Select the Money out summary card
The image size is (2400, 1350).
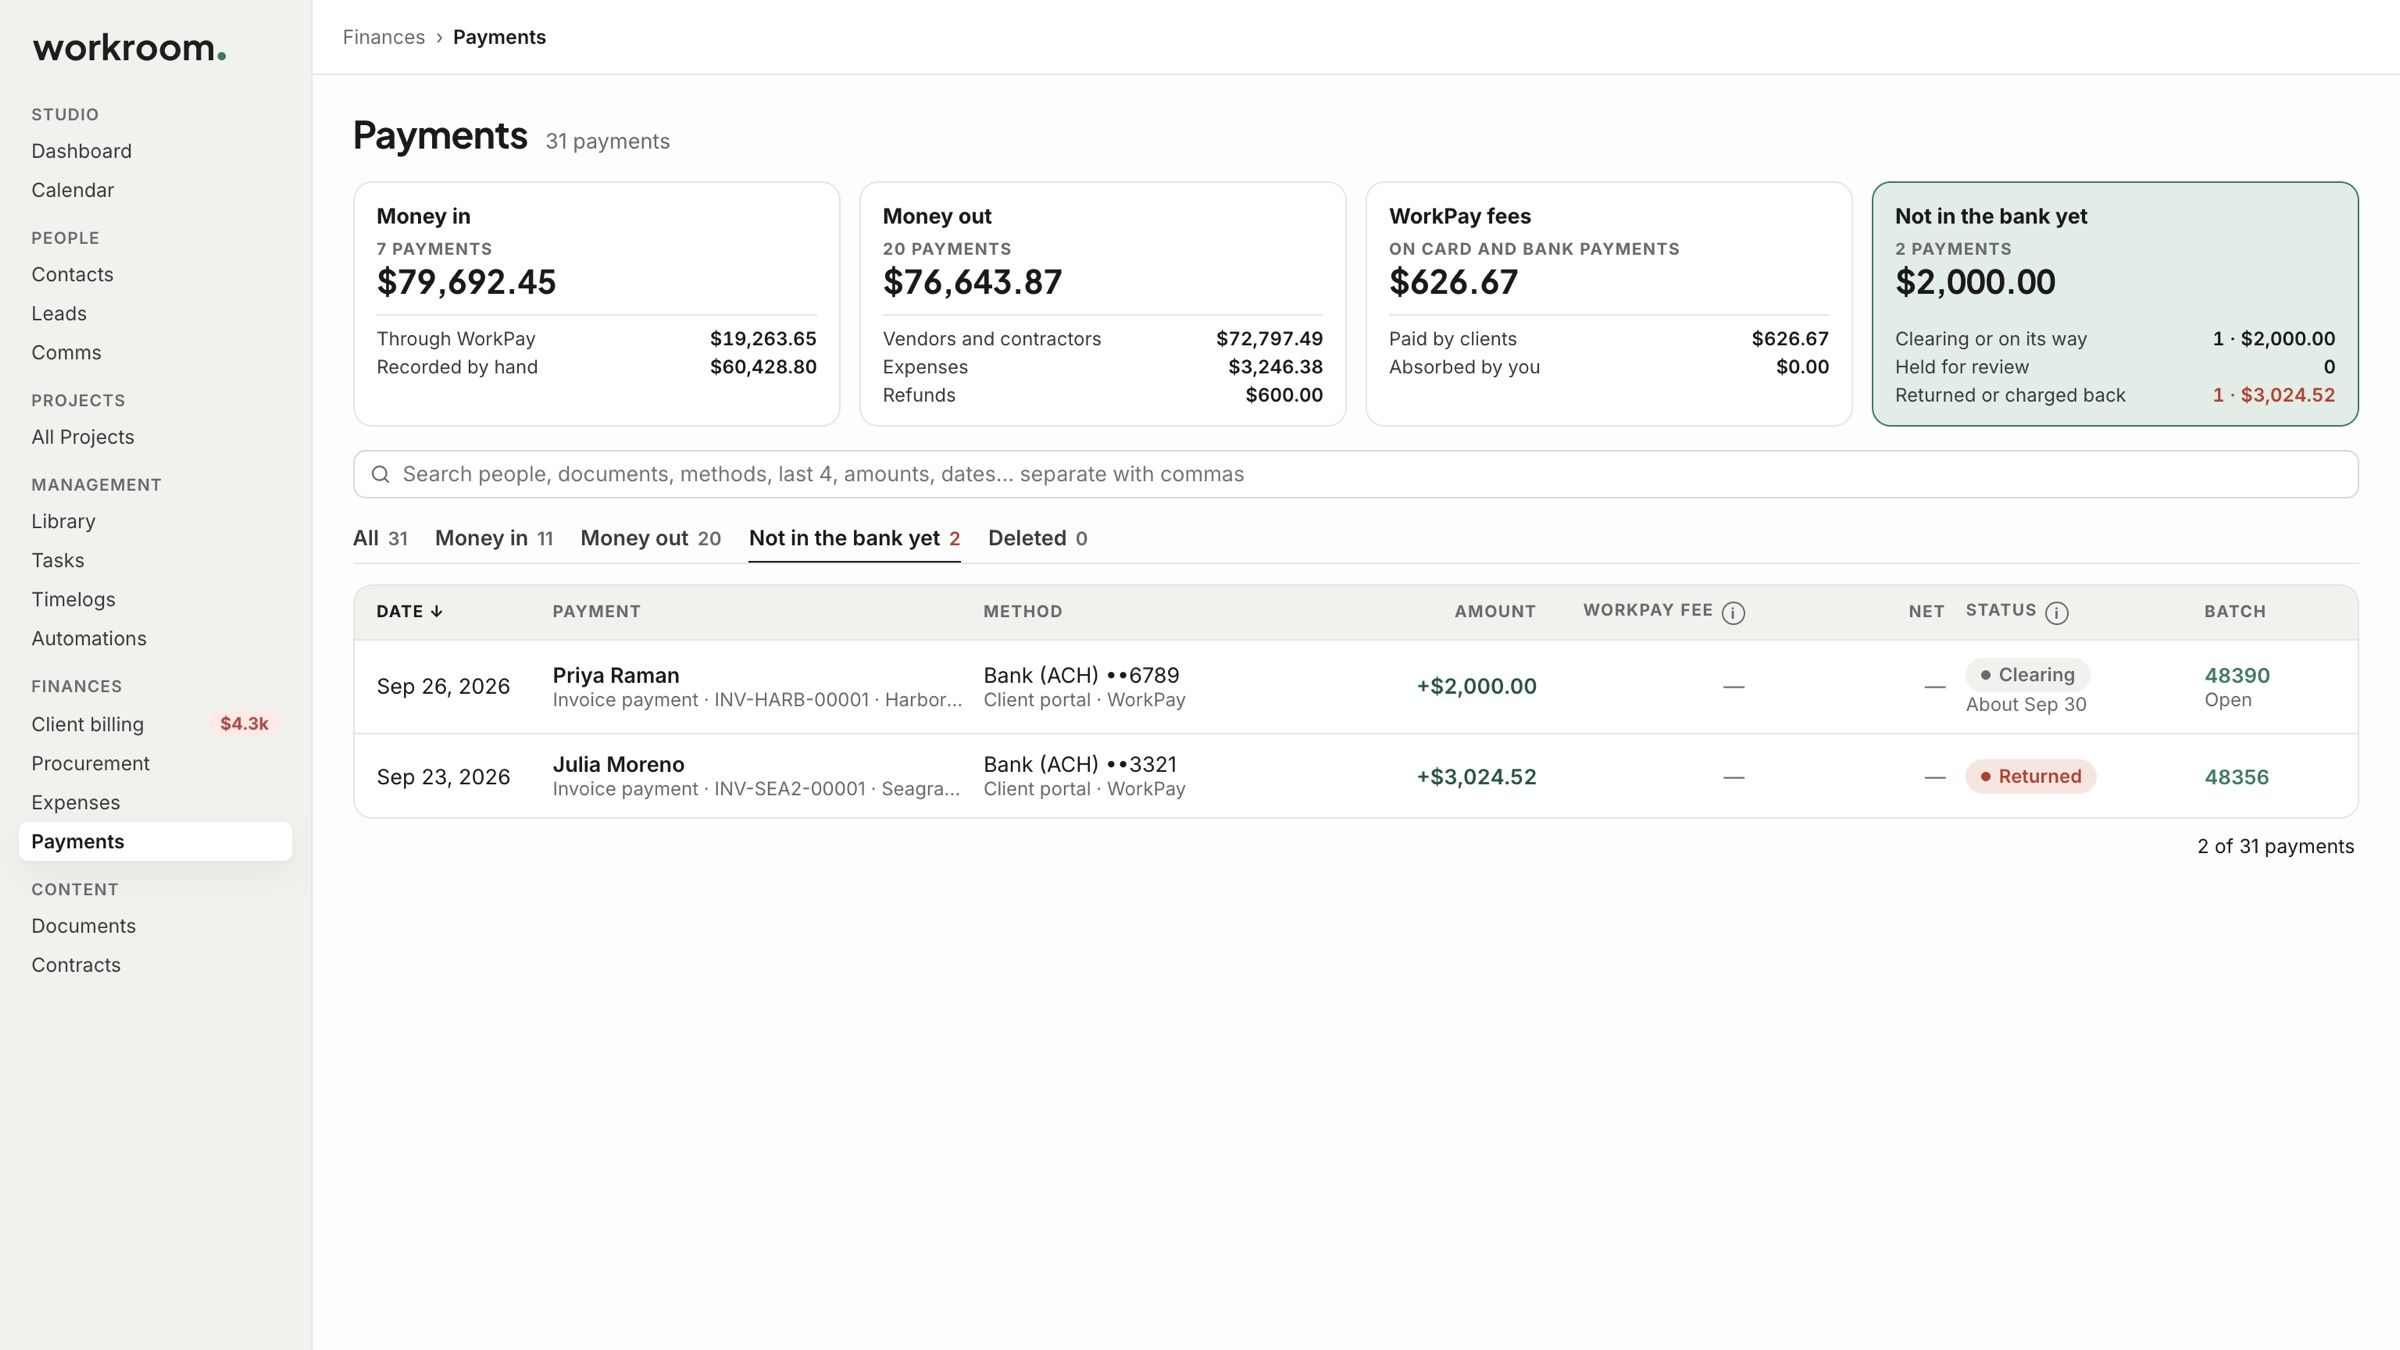point(1102,304)
